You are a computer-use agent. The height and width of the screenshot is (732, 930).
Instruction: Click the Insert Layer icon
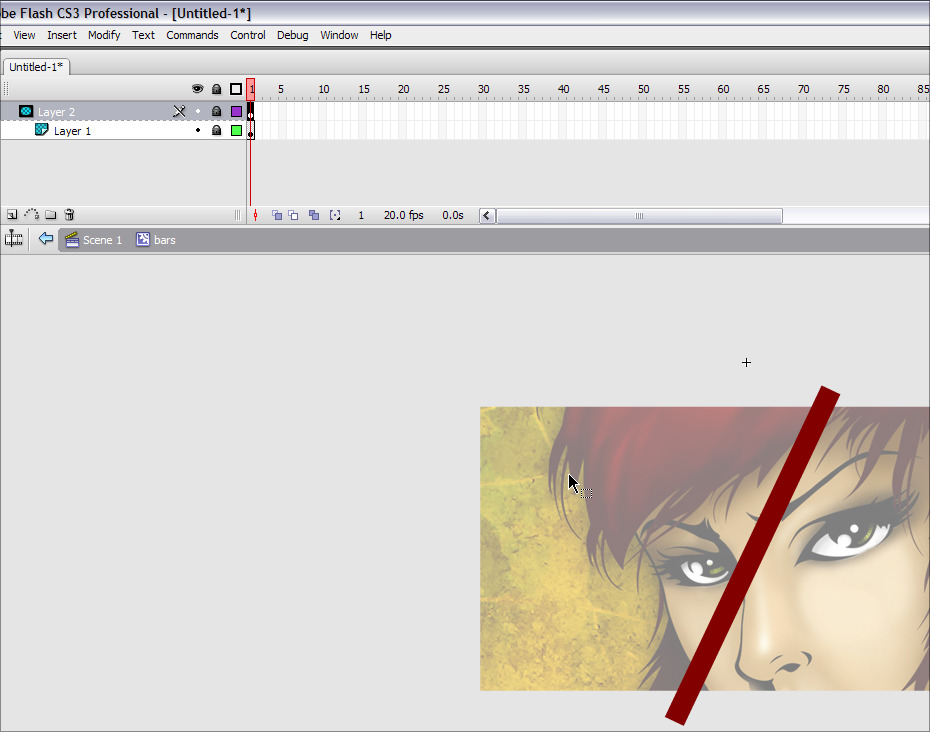[x=12, y=215]
